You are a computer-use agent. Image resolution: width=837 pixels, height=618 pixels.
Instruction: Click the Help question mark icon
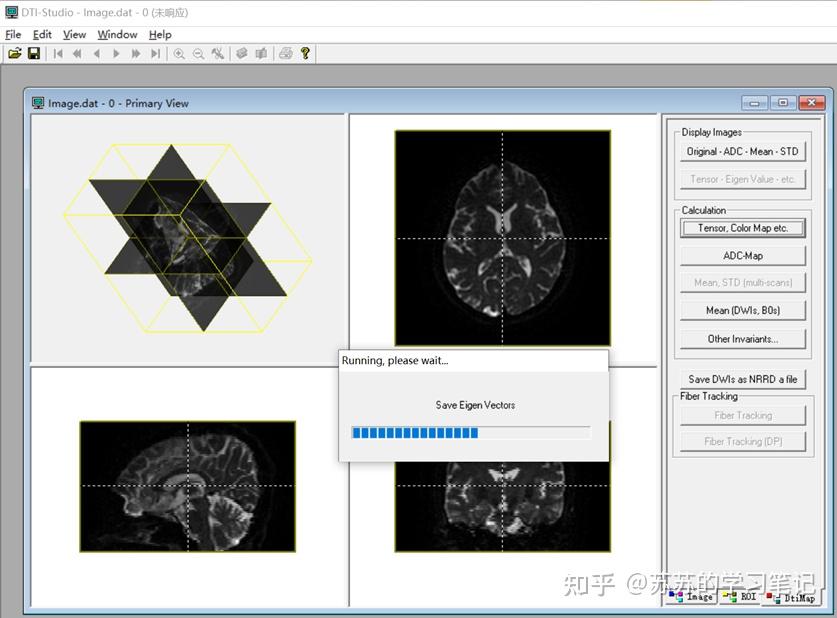coord(305,53)
